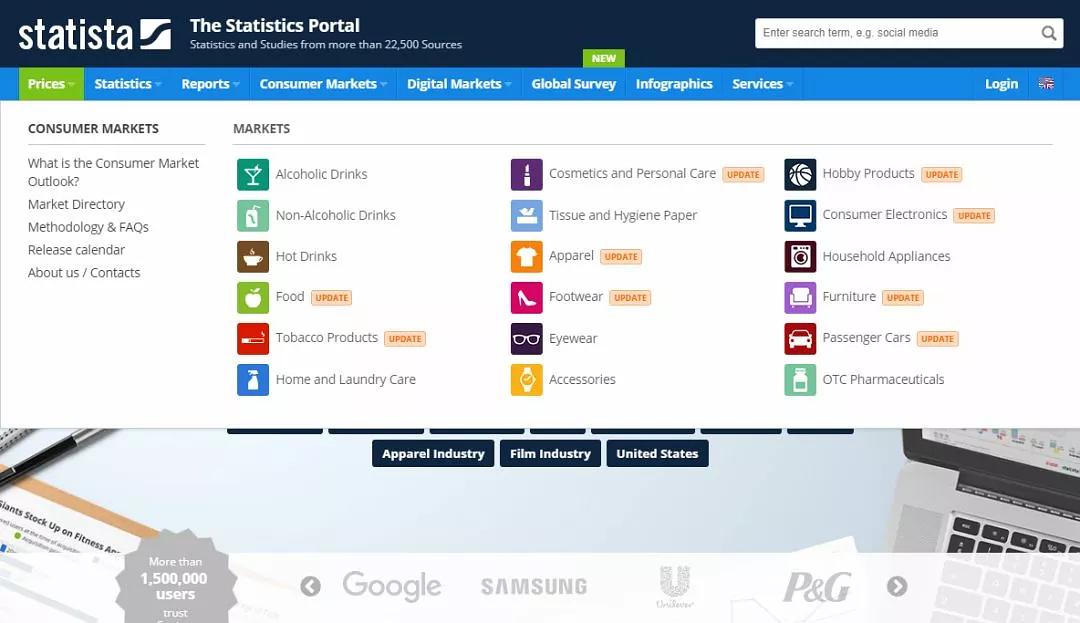The image size is (1080, 623).
Task: Click the previous arrow in the logo carousel
Action: pyautogui.click(x=311, y=587)
